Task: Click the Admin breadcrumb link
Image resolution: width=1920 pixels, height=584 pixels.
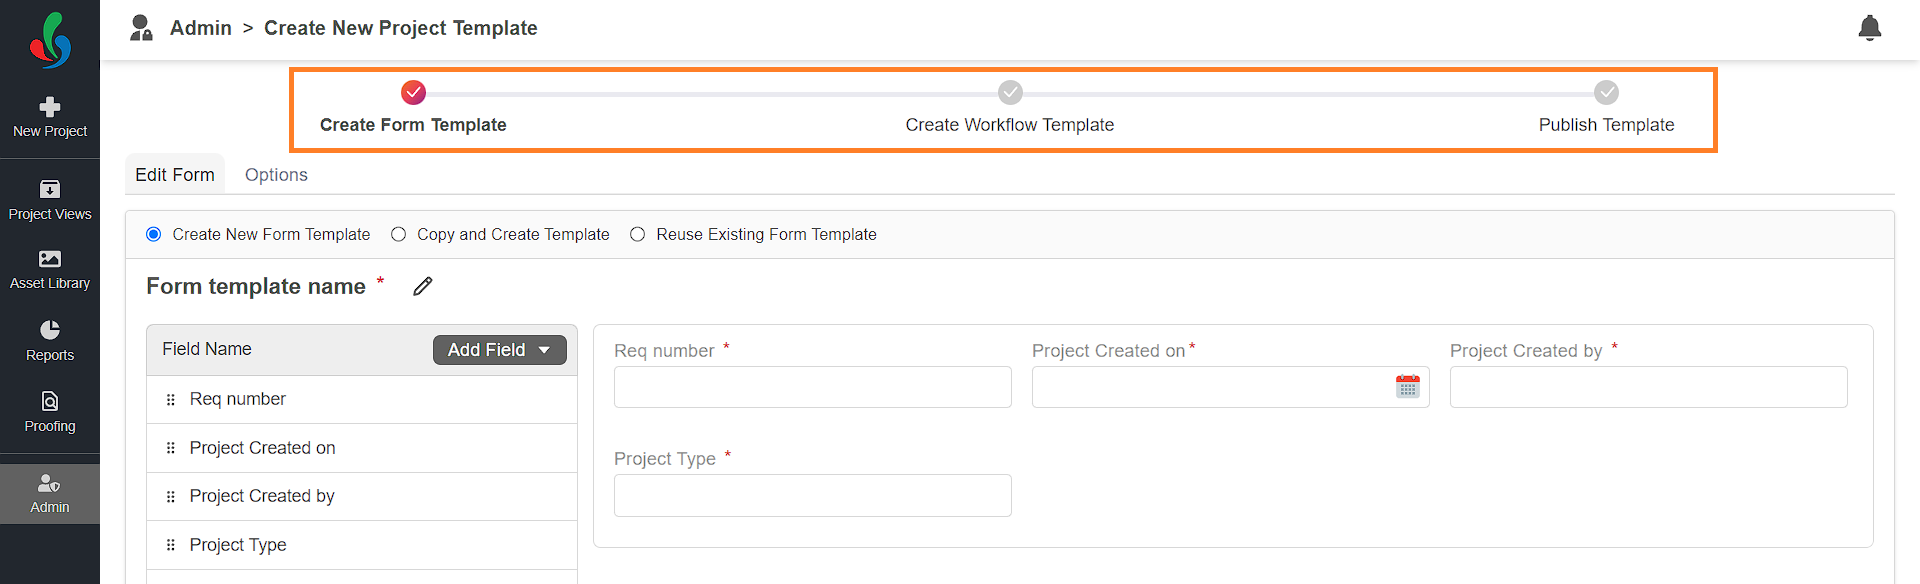Action: click(x=200, y=28)
